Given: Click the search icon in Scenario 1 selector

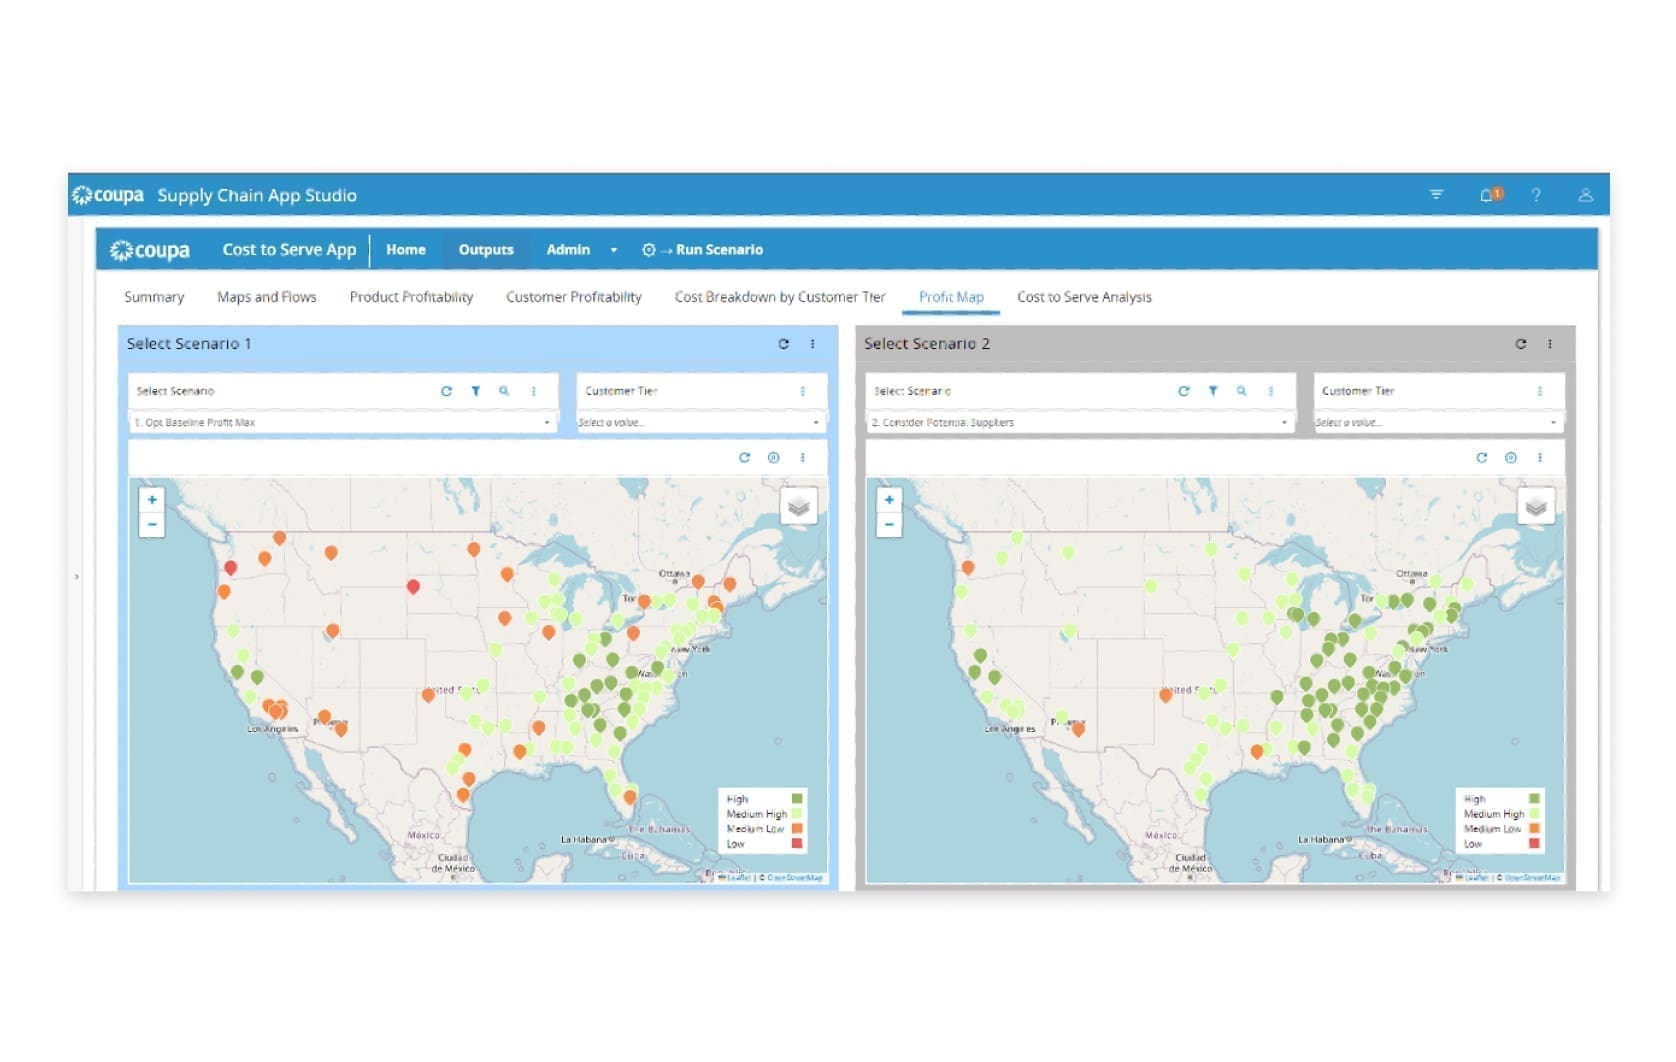Looking at the screenshot, I should coord(504,392).
